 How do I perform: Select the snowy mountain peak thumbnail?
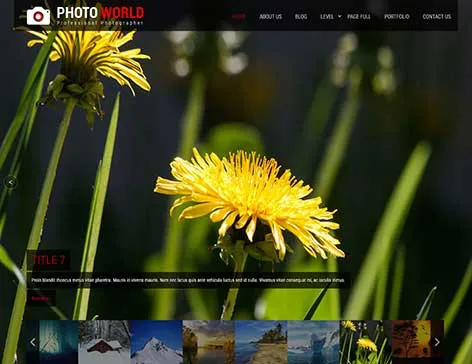click(157, 342)
